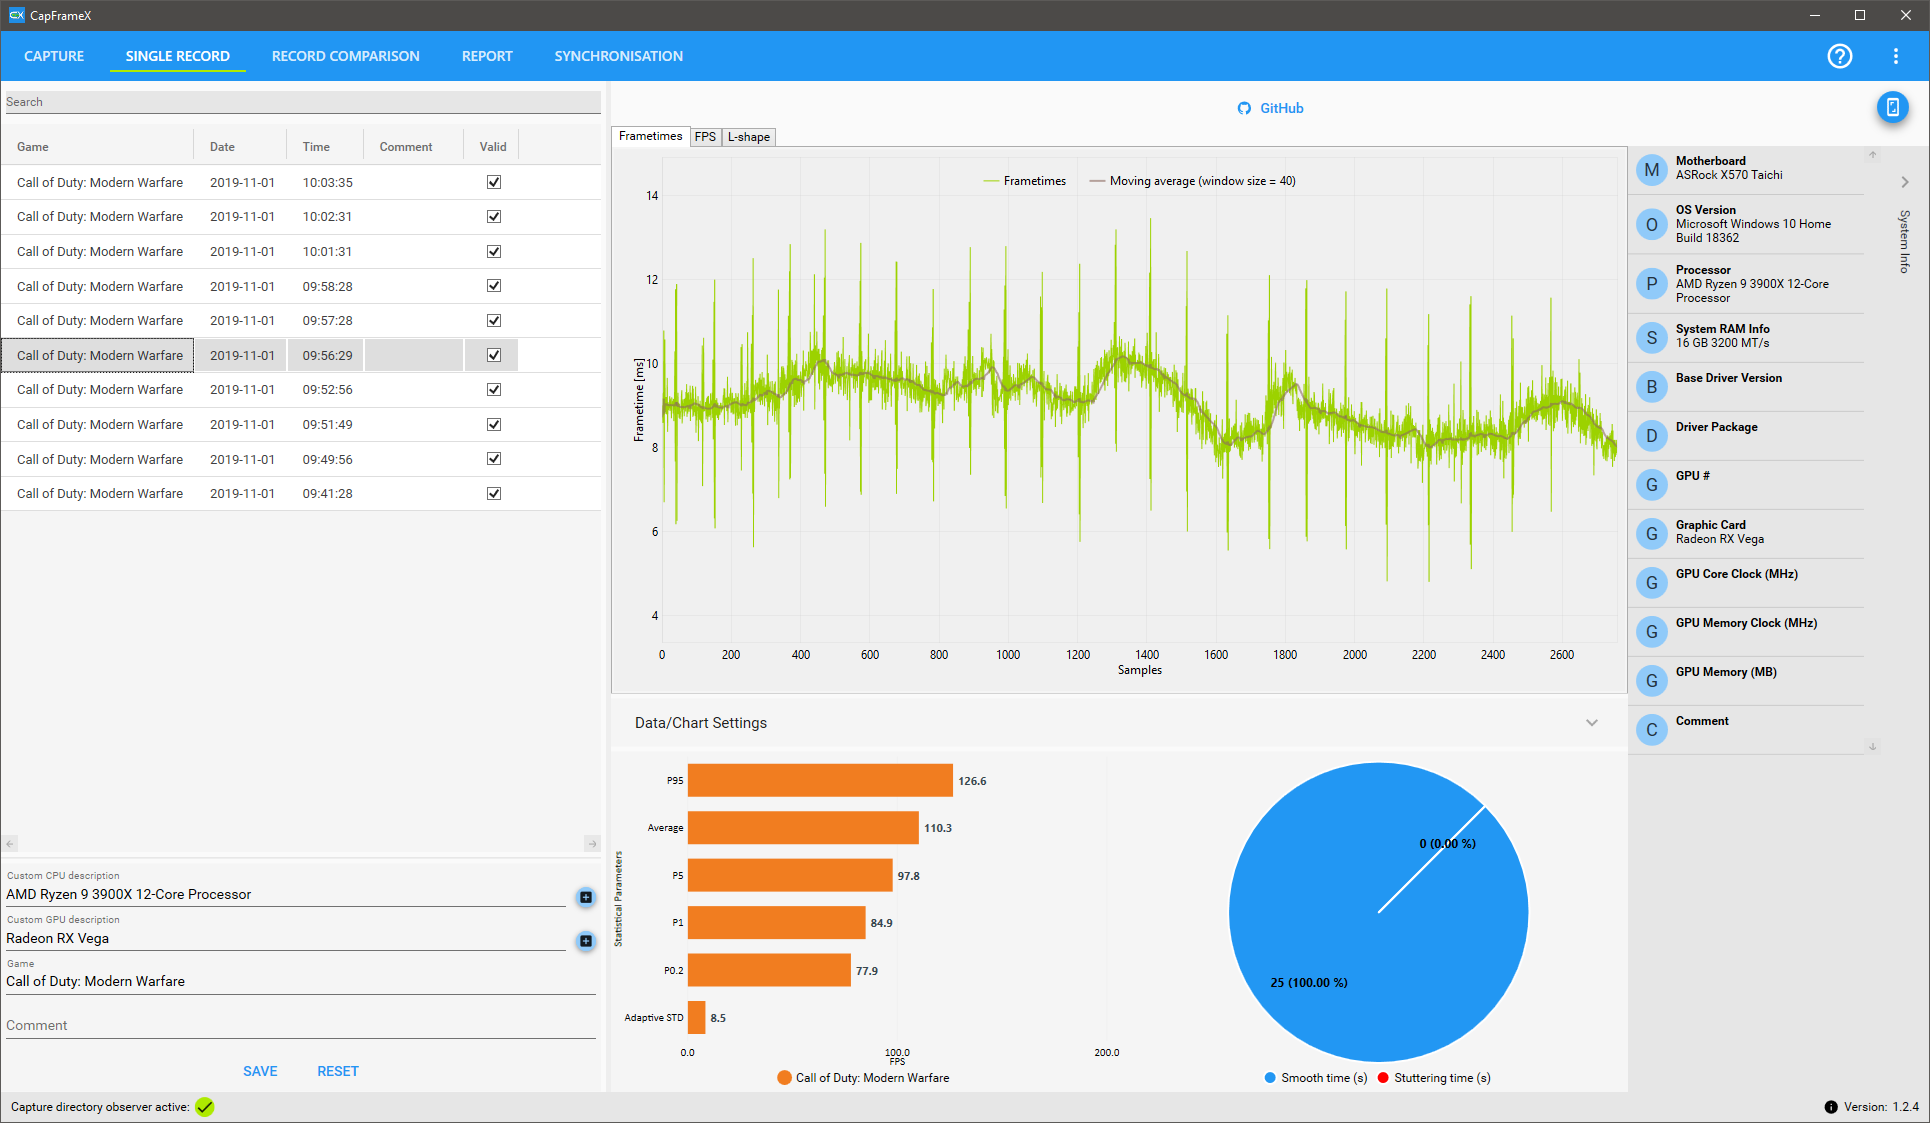Toggle valid checkbox for 09:41:28 record
The width and height of the screenshot is (1930, 1123).
[493, 493]
